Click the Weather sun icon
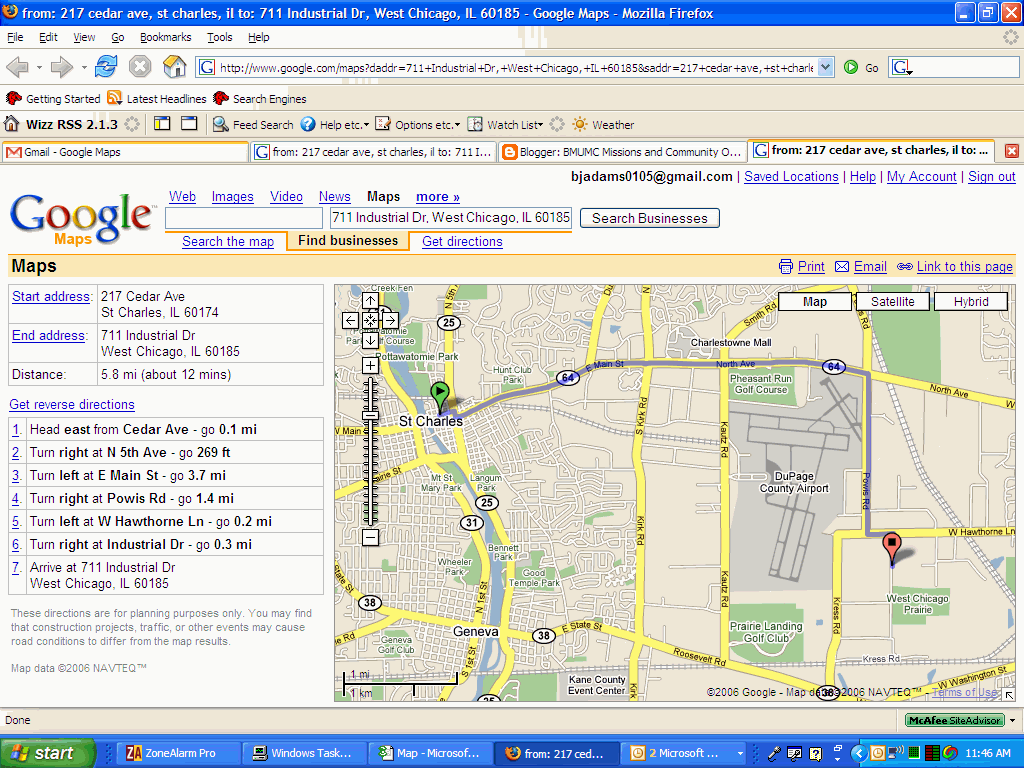 click(579, 124)
